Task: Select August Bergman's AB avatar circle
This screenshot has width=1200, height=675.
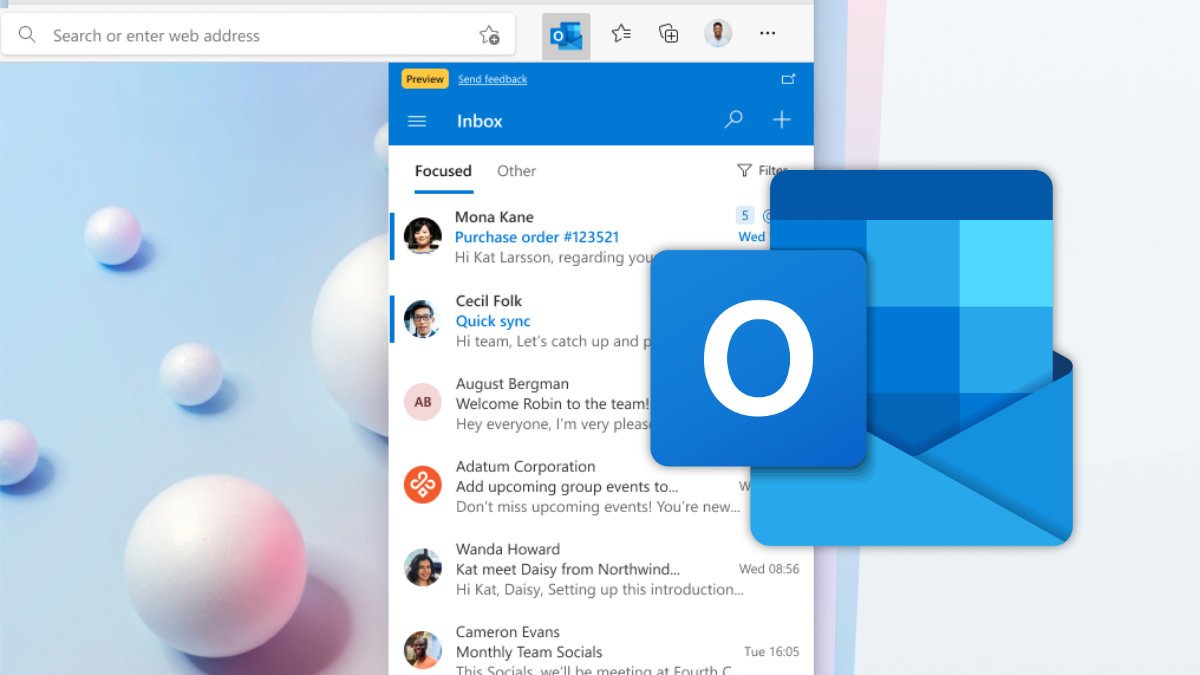Action: coord(422,401)
